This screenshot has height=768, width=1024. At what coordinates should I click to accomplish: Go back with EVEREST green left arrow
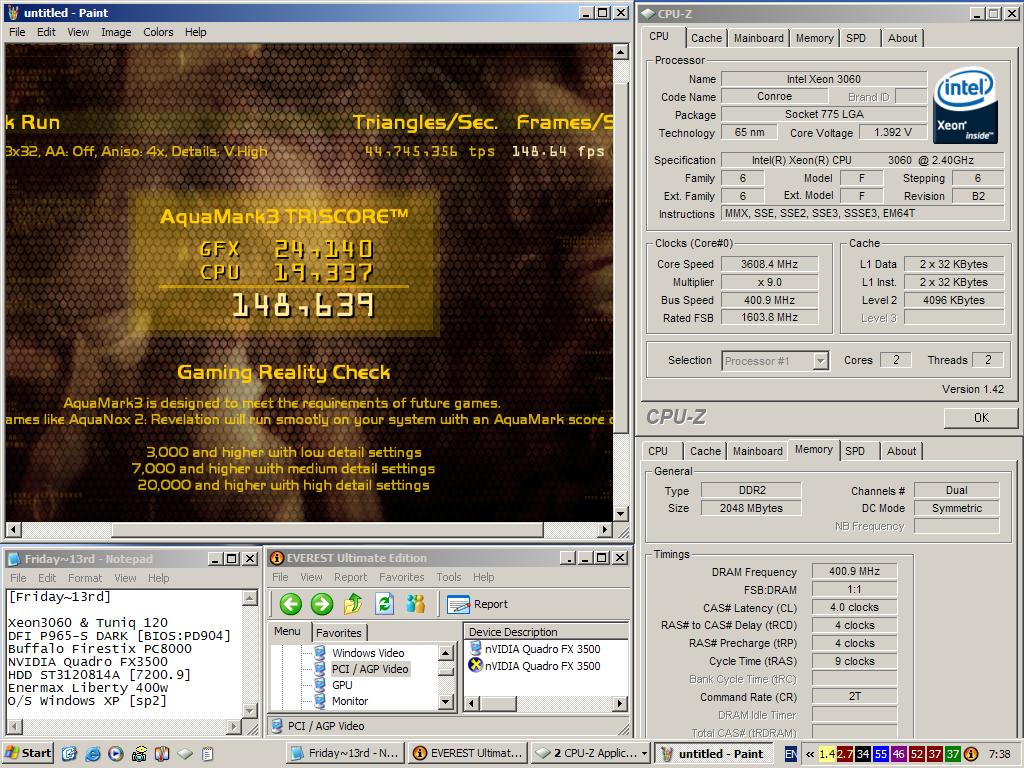tap(291, 604)
